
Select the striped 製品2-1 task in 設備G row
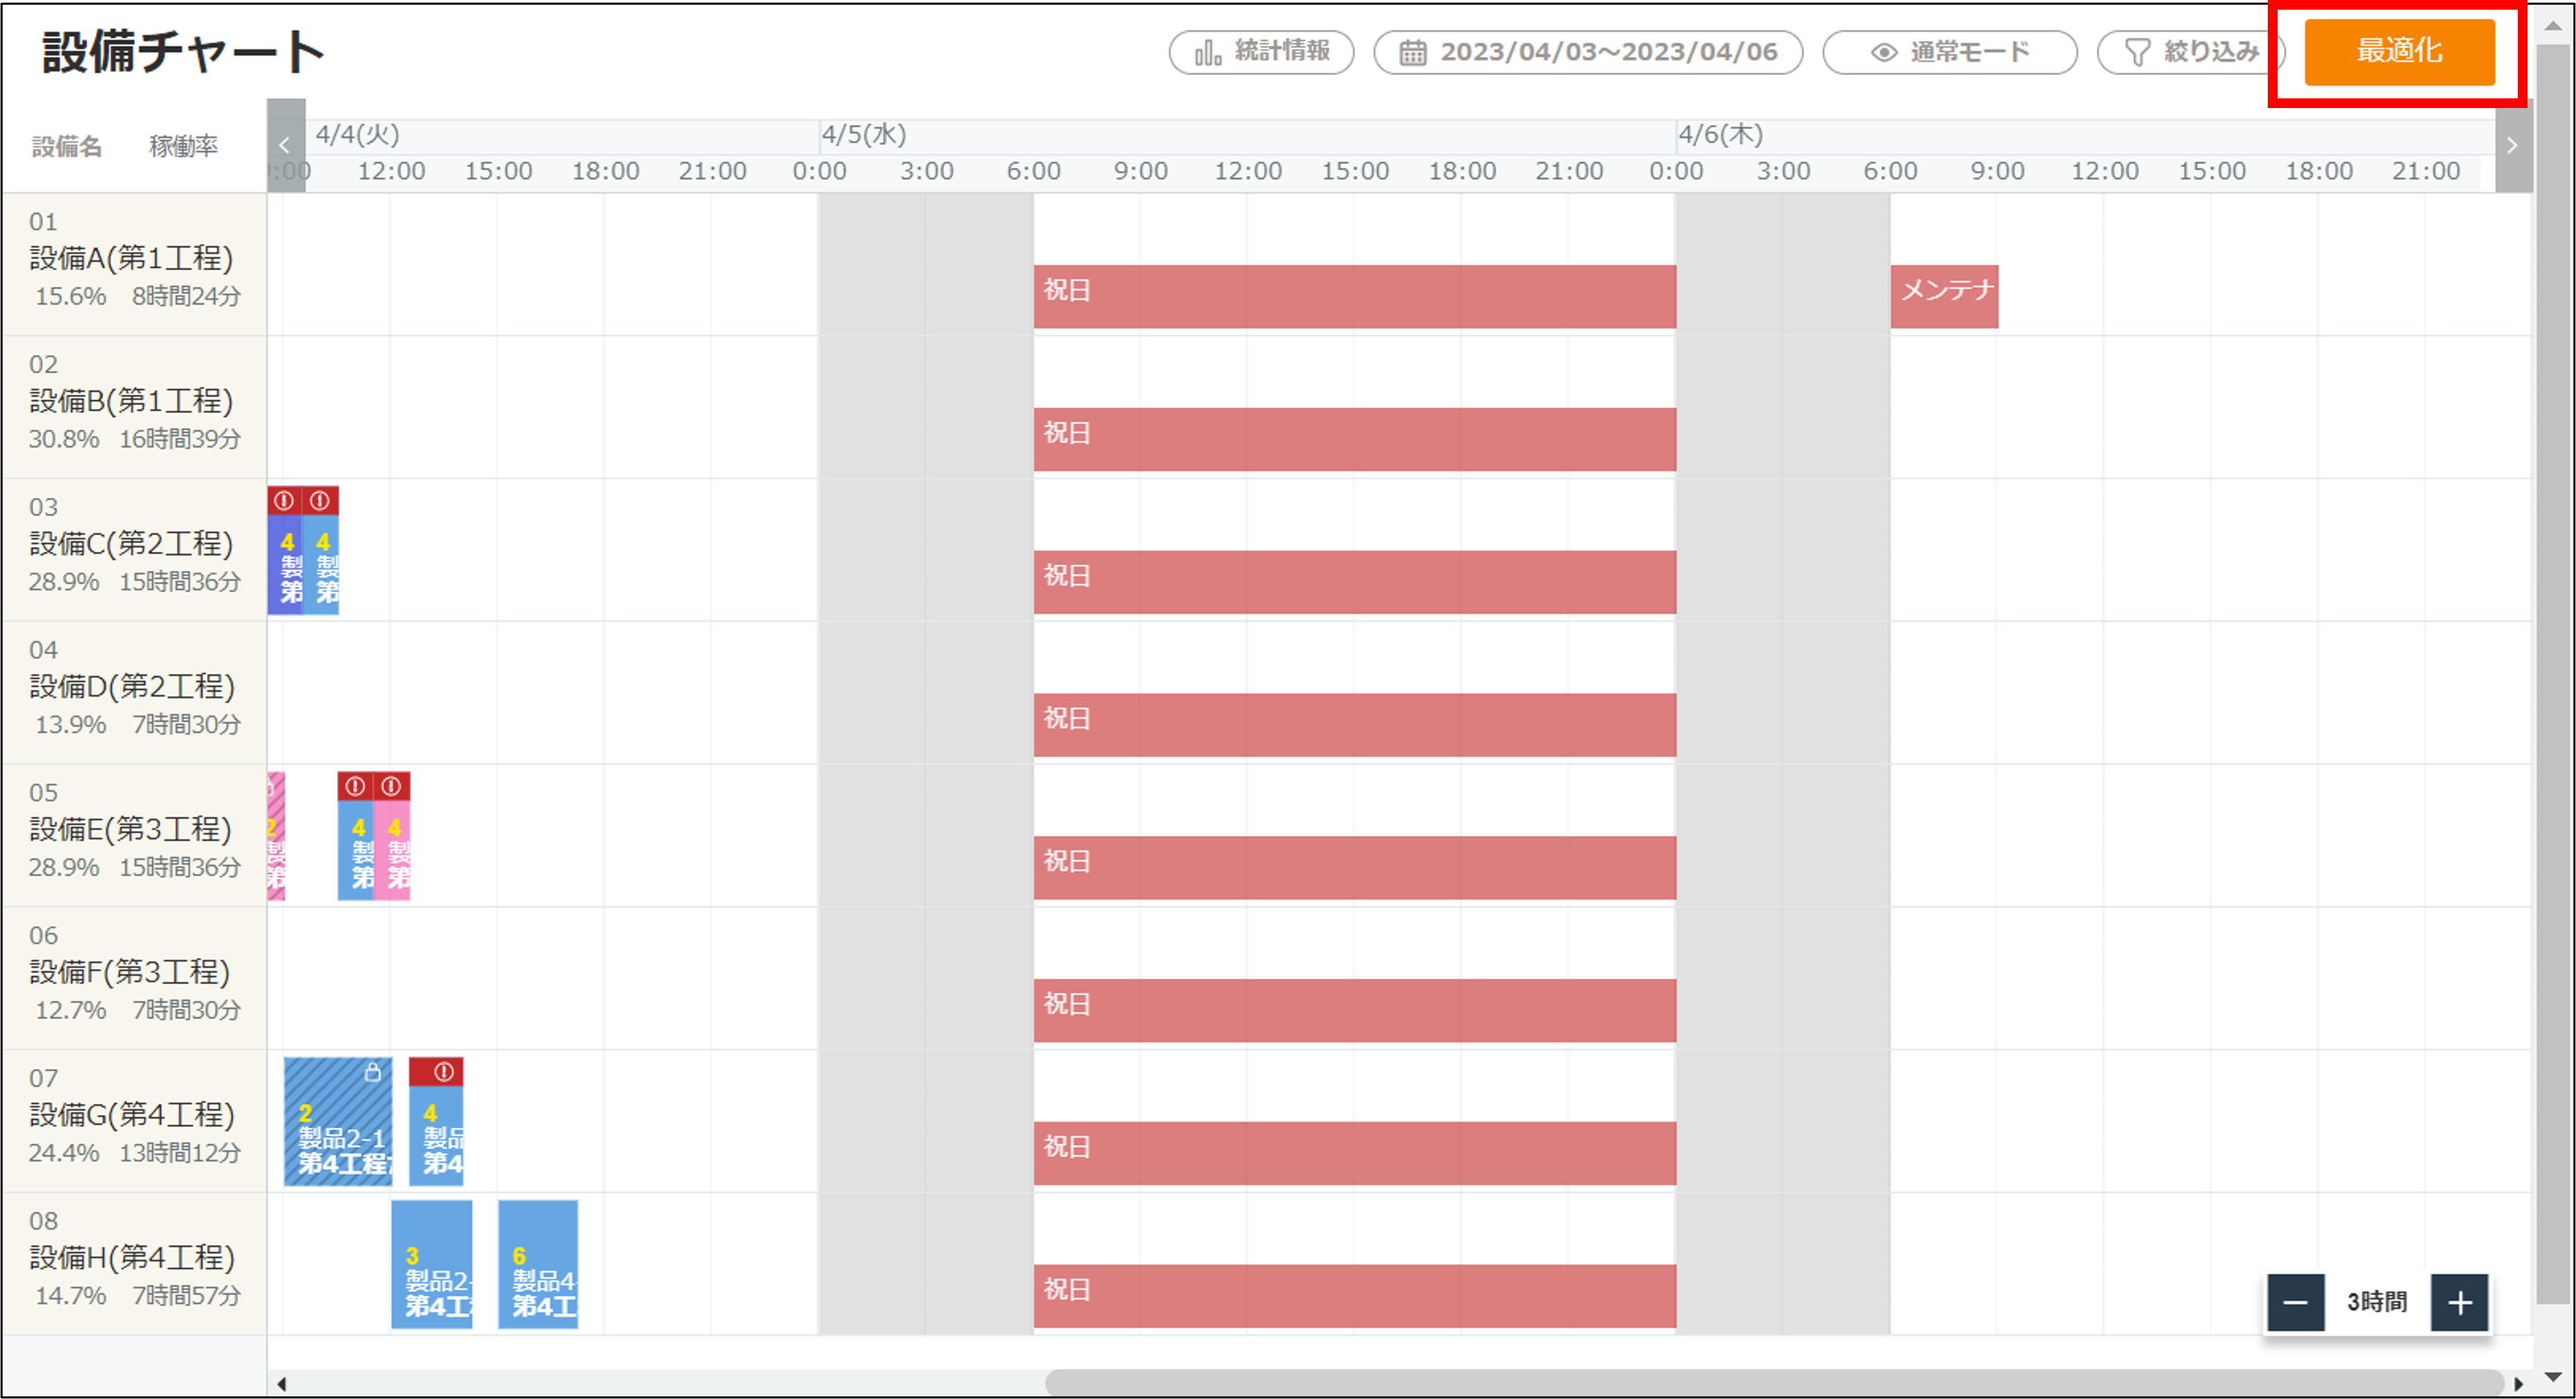coord(338,1122)
